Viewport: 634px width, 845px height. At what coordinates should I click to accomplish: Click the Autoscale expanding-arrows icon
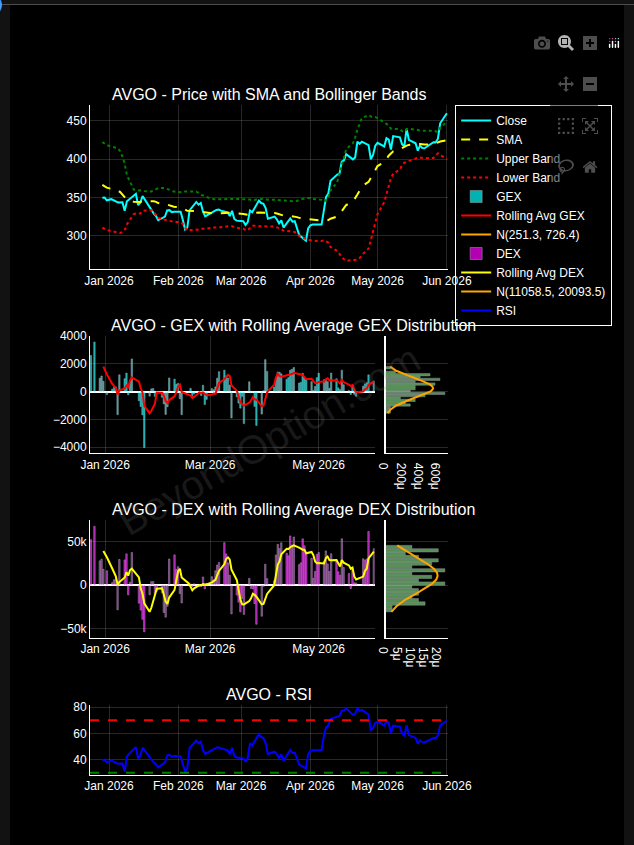coord(590,126)
